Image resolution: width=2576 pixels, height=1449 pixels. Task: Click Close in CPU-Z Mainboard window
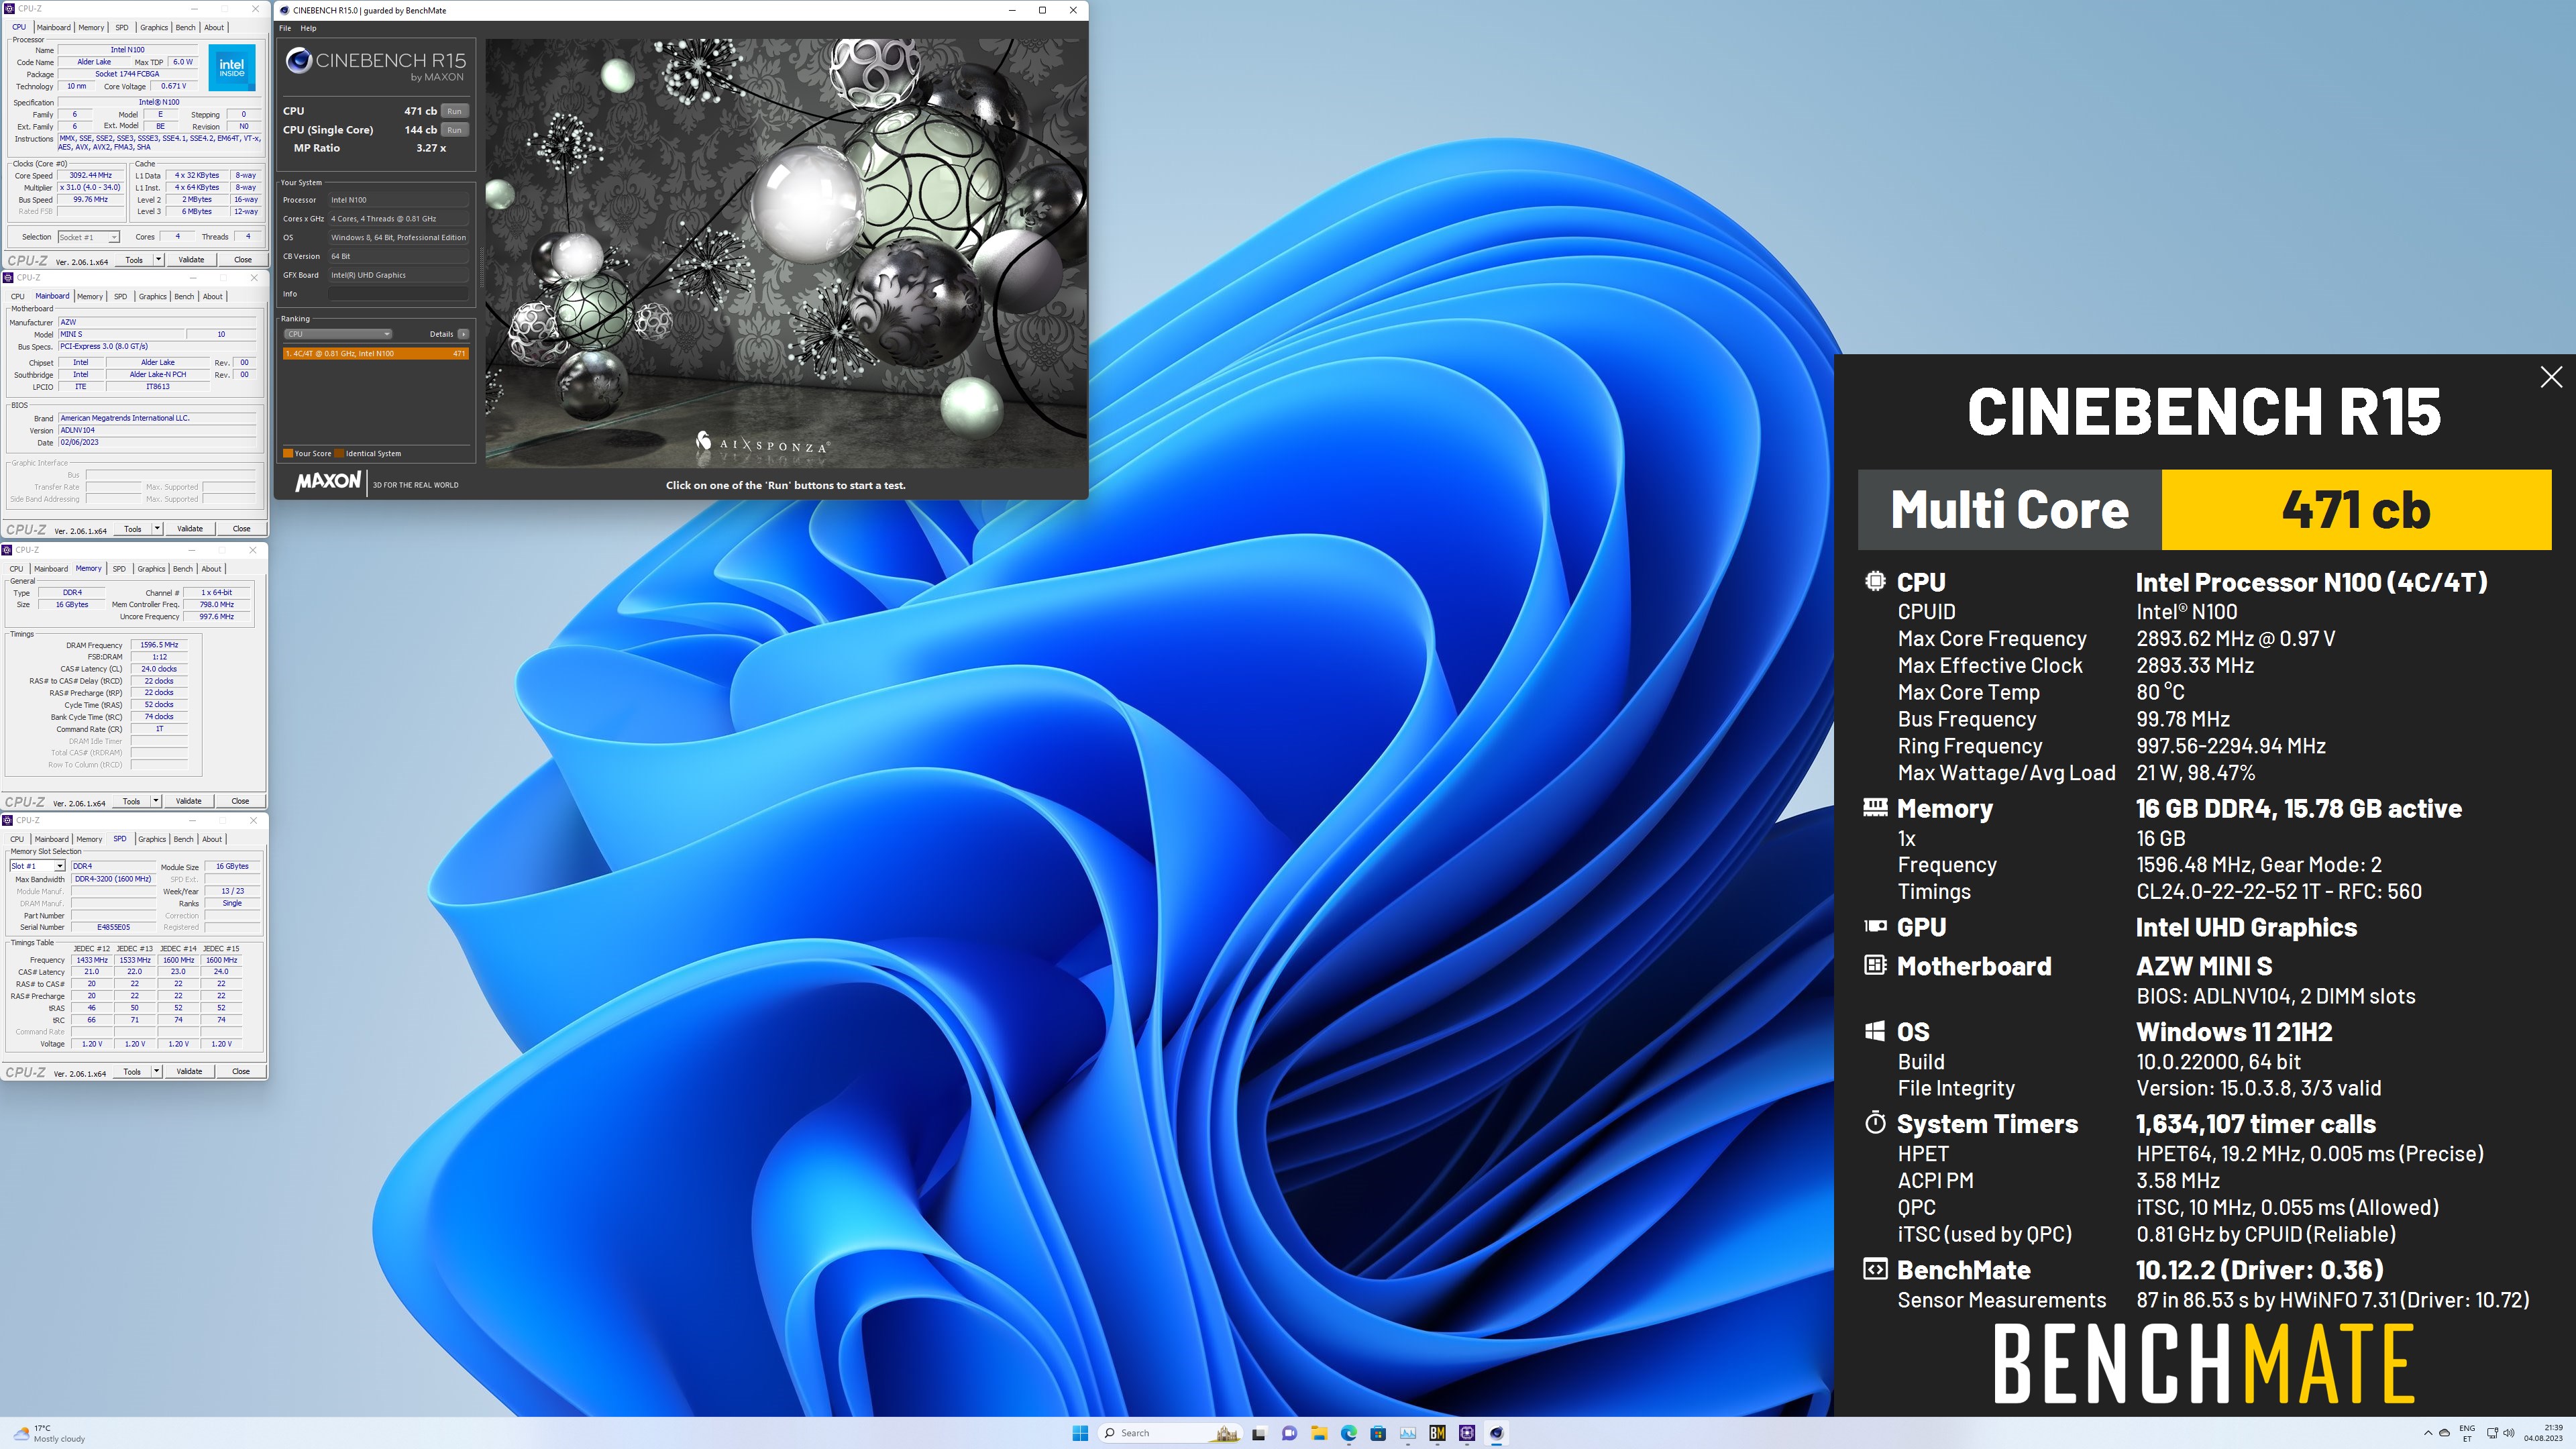241,528
